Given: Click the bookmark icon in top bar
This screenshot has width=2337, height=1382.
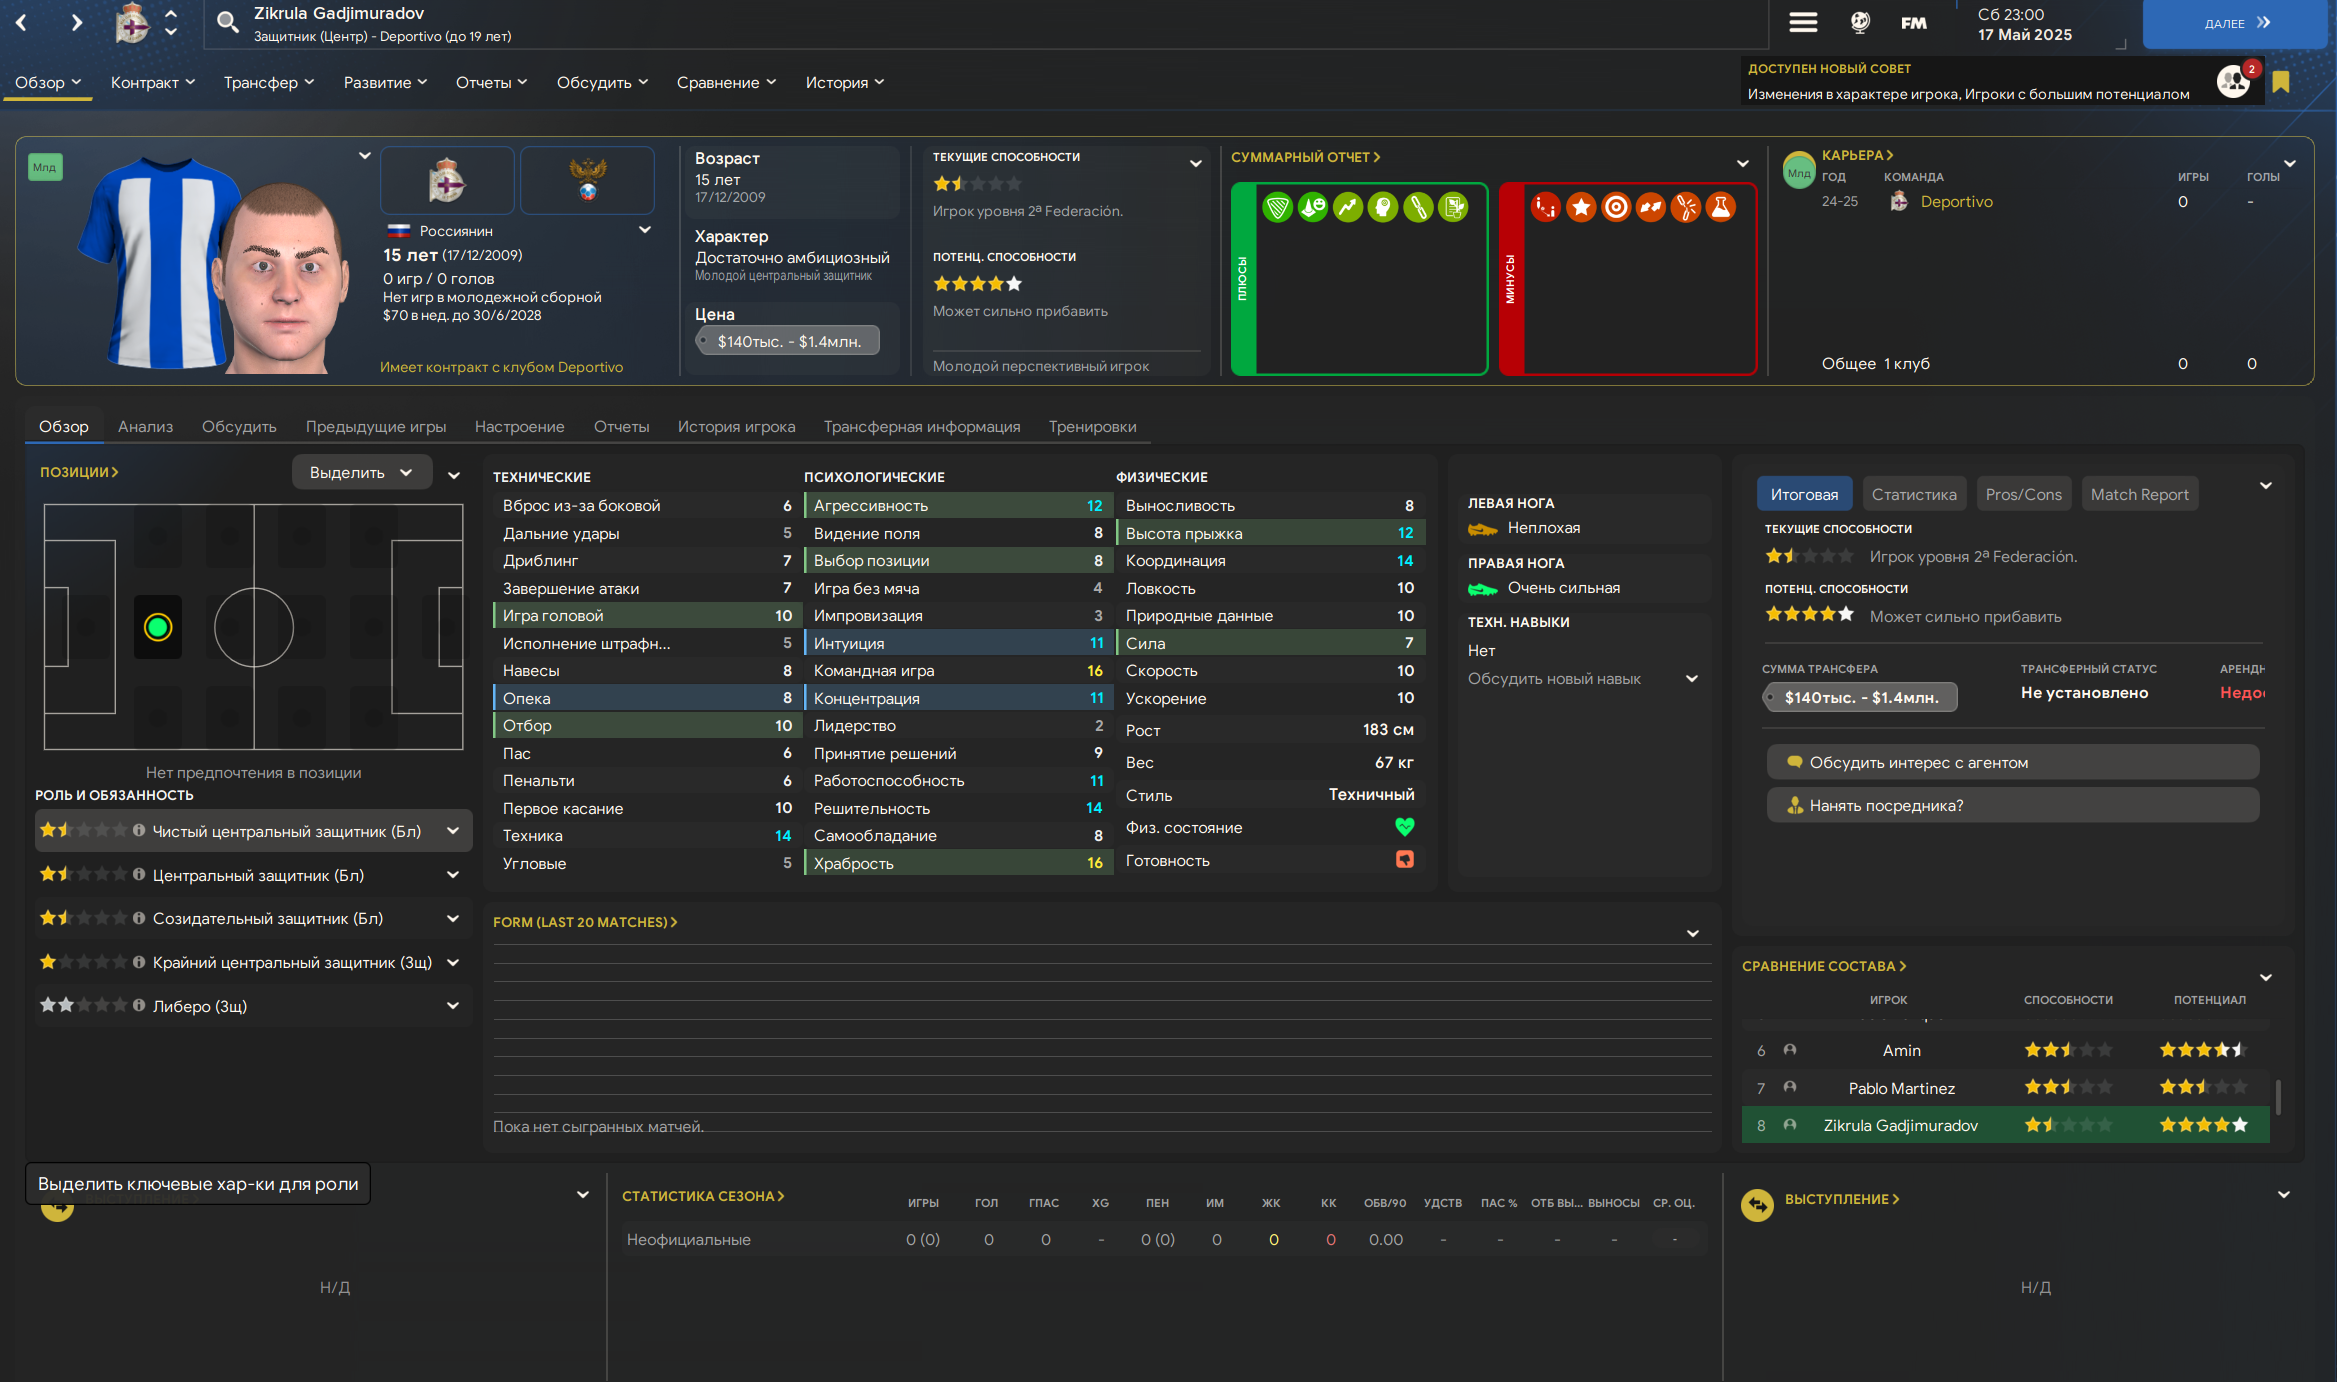Looking at the screenshot, I should 2281,82.
